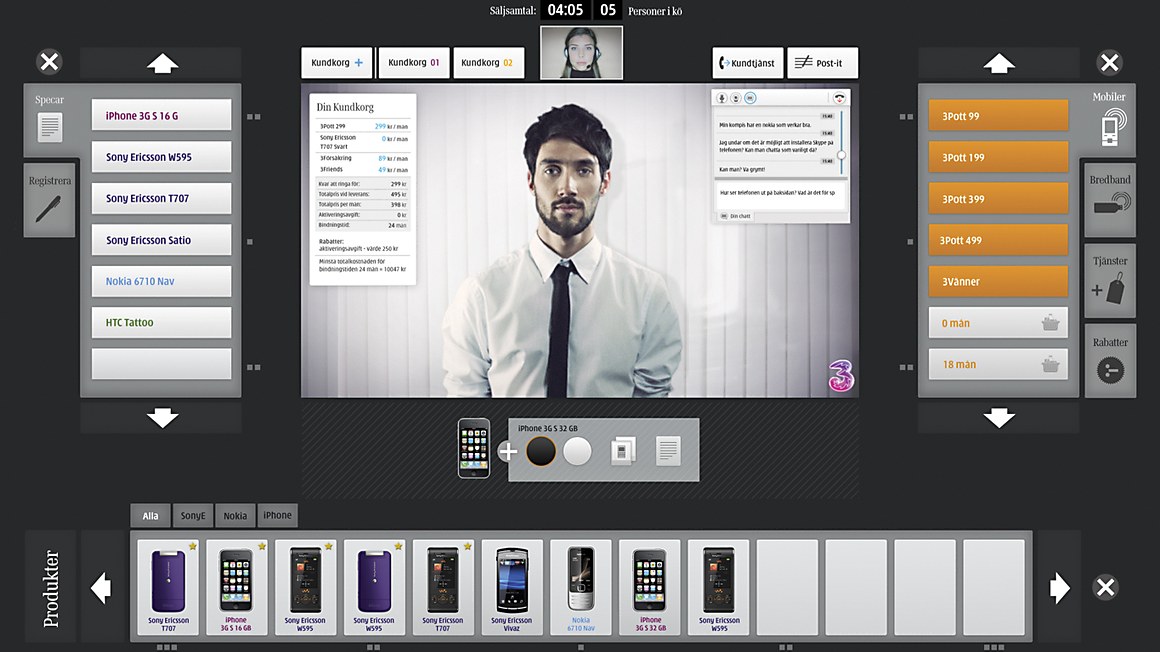
Task: Filter products by the iPhone tab
Action: (277, 516)
